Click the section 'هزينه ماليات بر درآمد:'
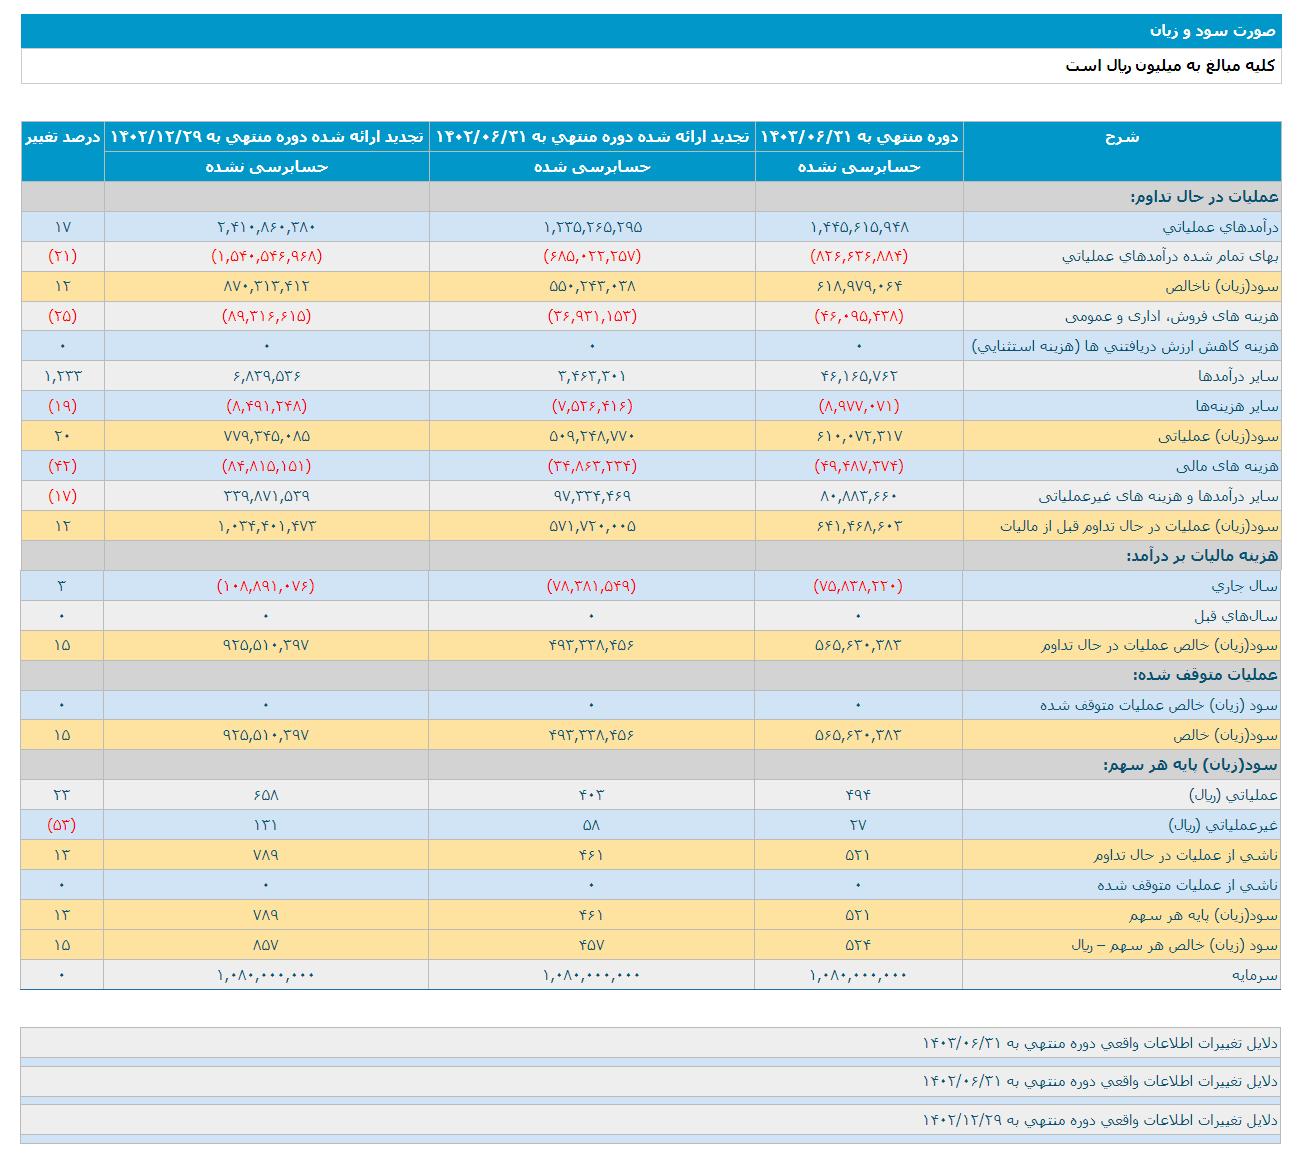 point(1203,556)
